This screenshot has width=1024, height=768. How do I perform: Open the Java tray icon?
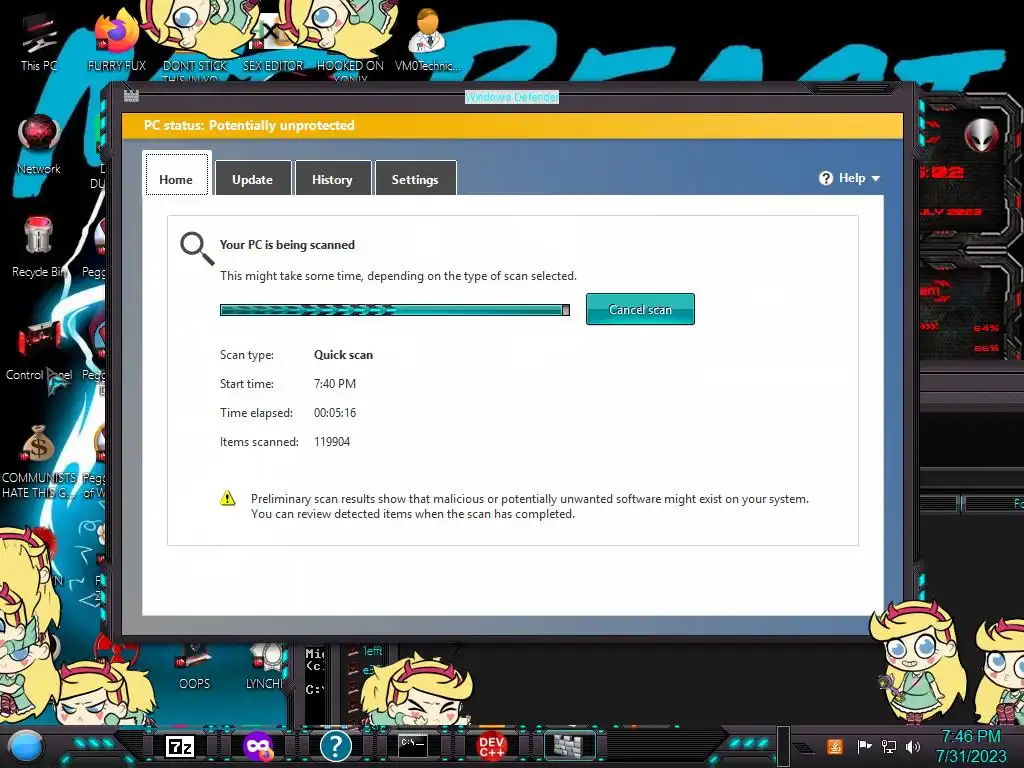[835, 746]
